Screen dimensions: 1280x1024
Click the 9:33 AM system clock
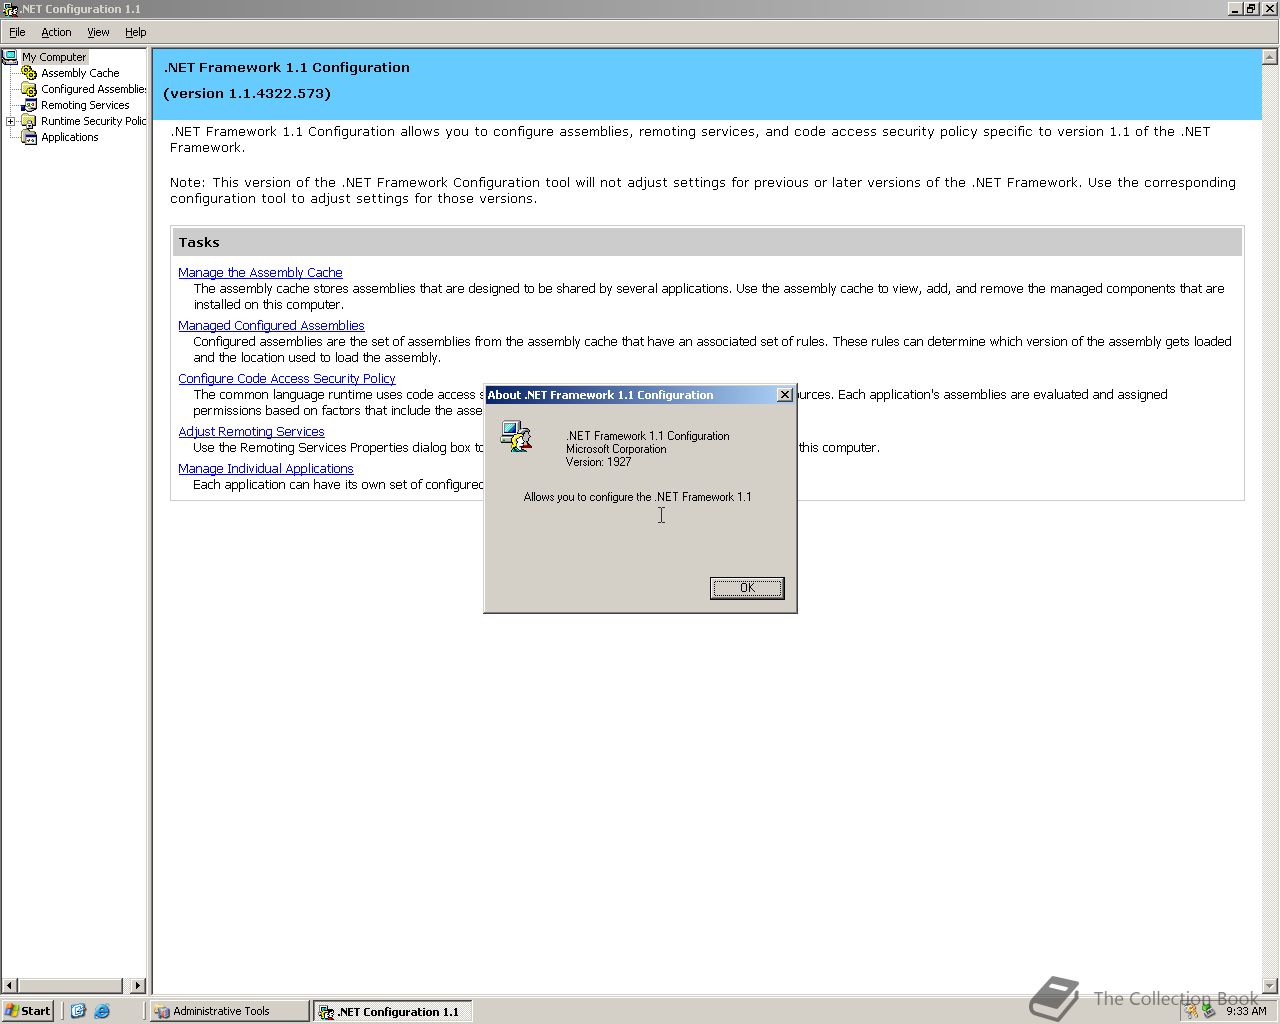point(1246,1011)
